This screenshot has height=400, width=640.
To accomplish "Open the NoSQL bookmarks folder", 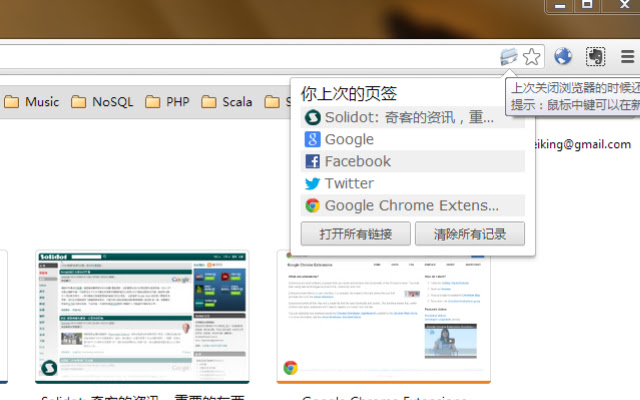I will tap(102, 102).
